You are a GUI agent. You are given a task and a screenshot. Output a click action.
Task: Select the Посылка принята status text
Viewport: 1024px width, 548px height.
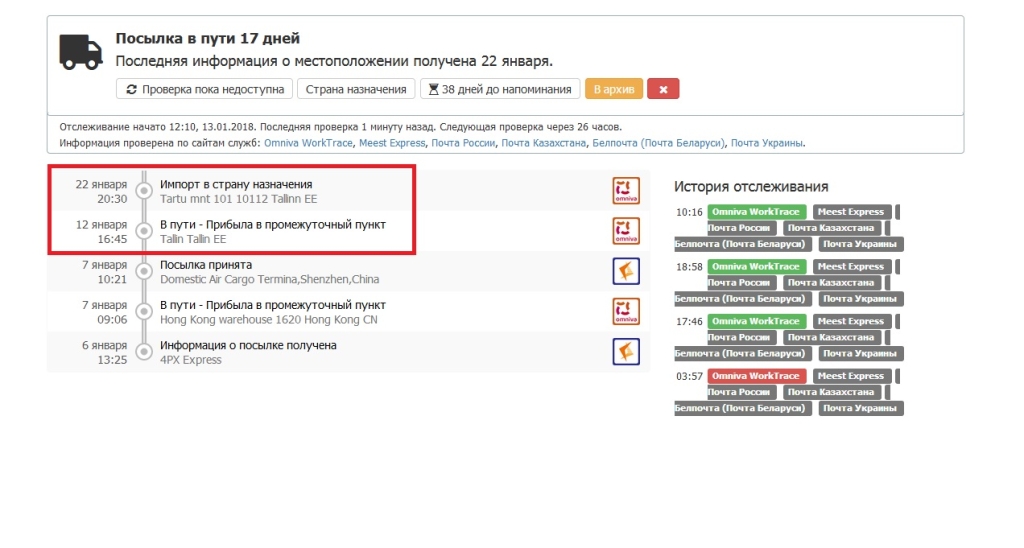206,265
